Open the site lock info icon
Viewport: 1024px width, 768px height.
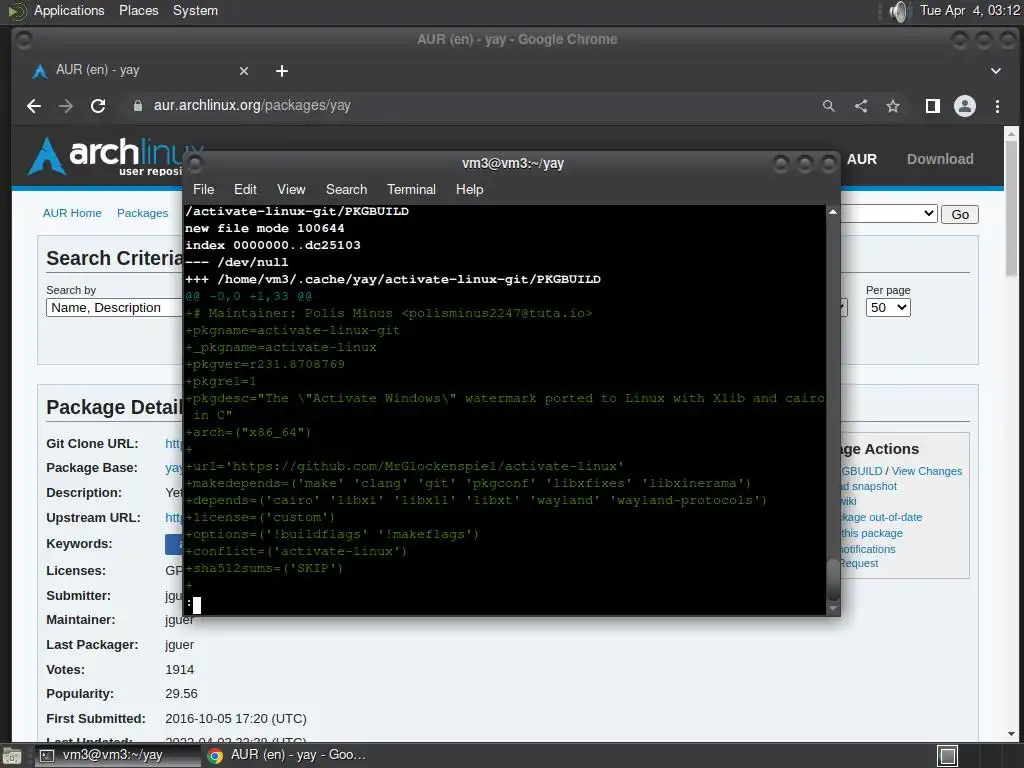tap(138, 106)
